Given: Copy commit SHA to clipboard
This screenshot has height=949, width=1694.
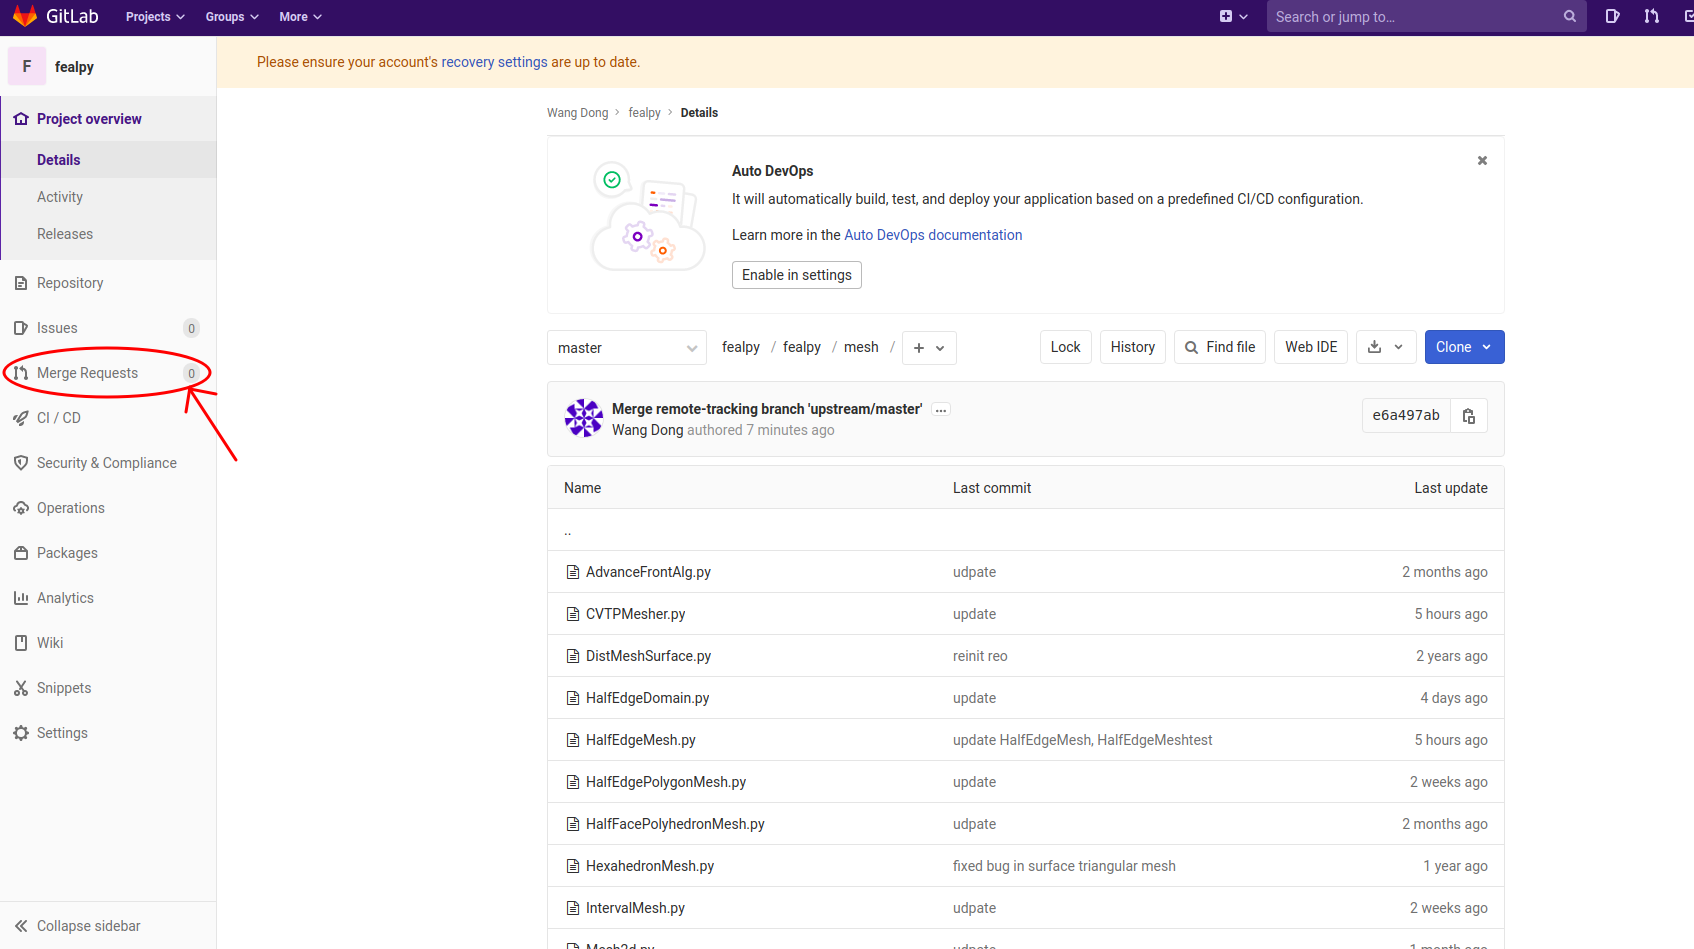Looking at the screenshot, I should 1469,415.
